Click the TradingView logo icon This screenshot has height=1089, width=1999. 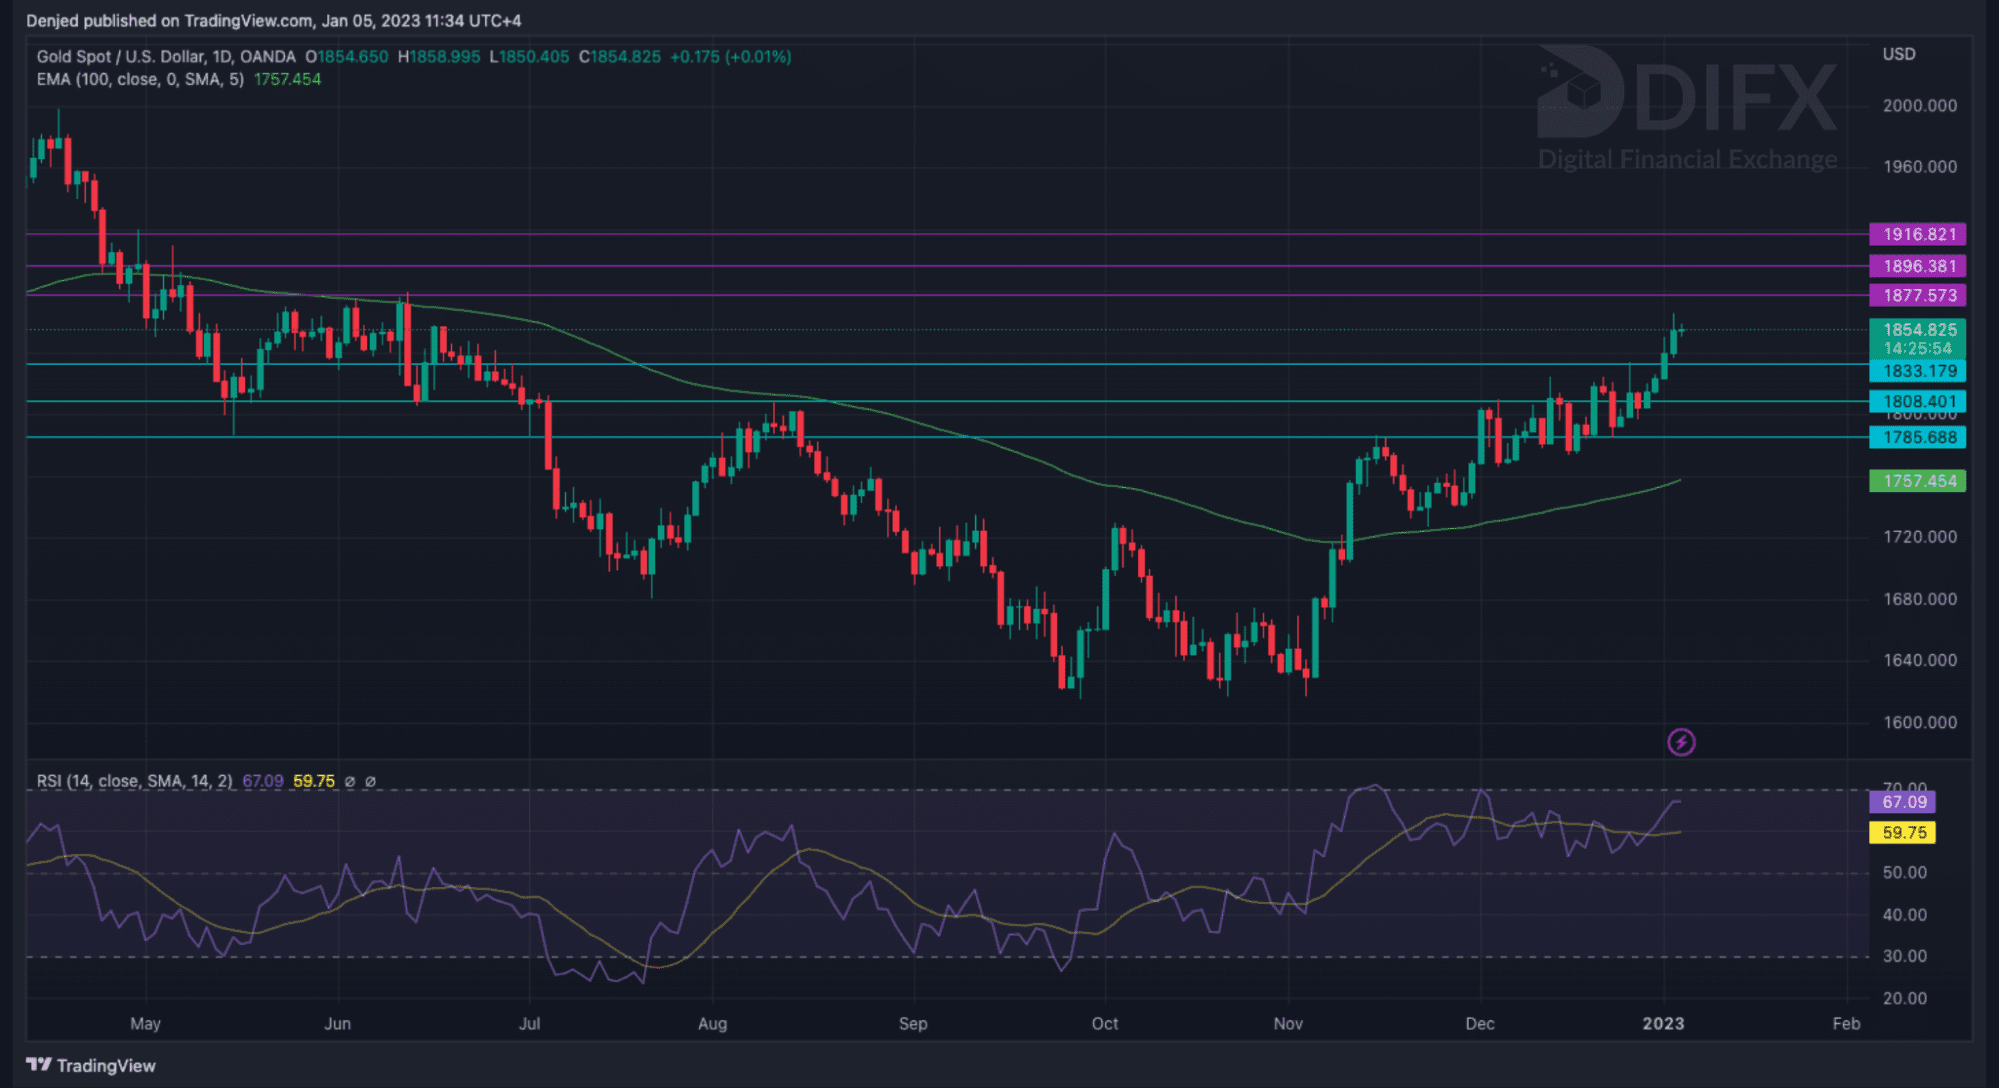coord(38,1065)
